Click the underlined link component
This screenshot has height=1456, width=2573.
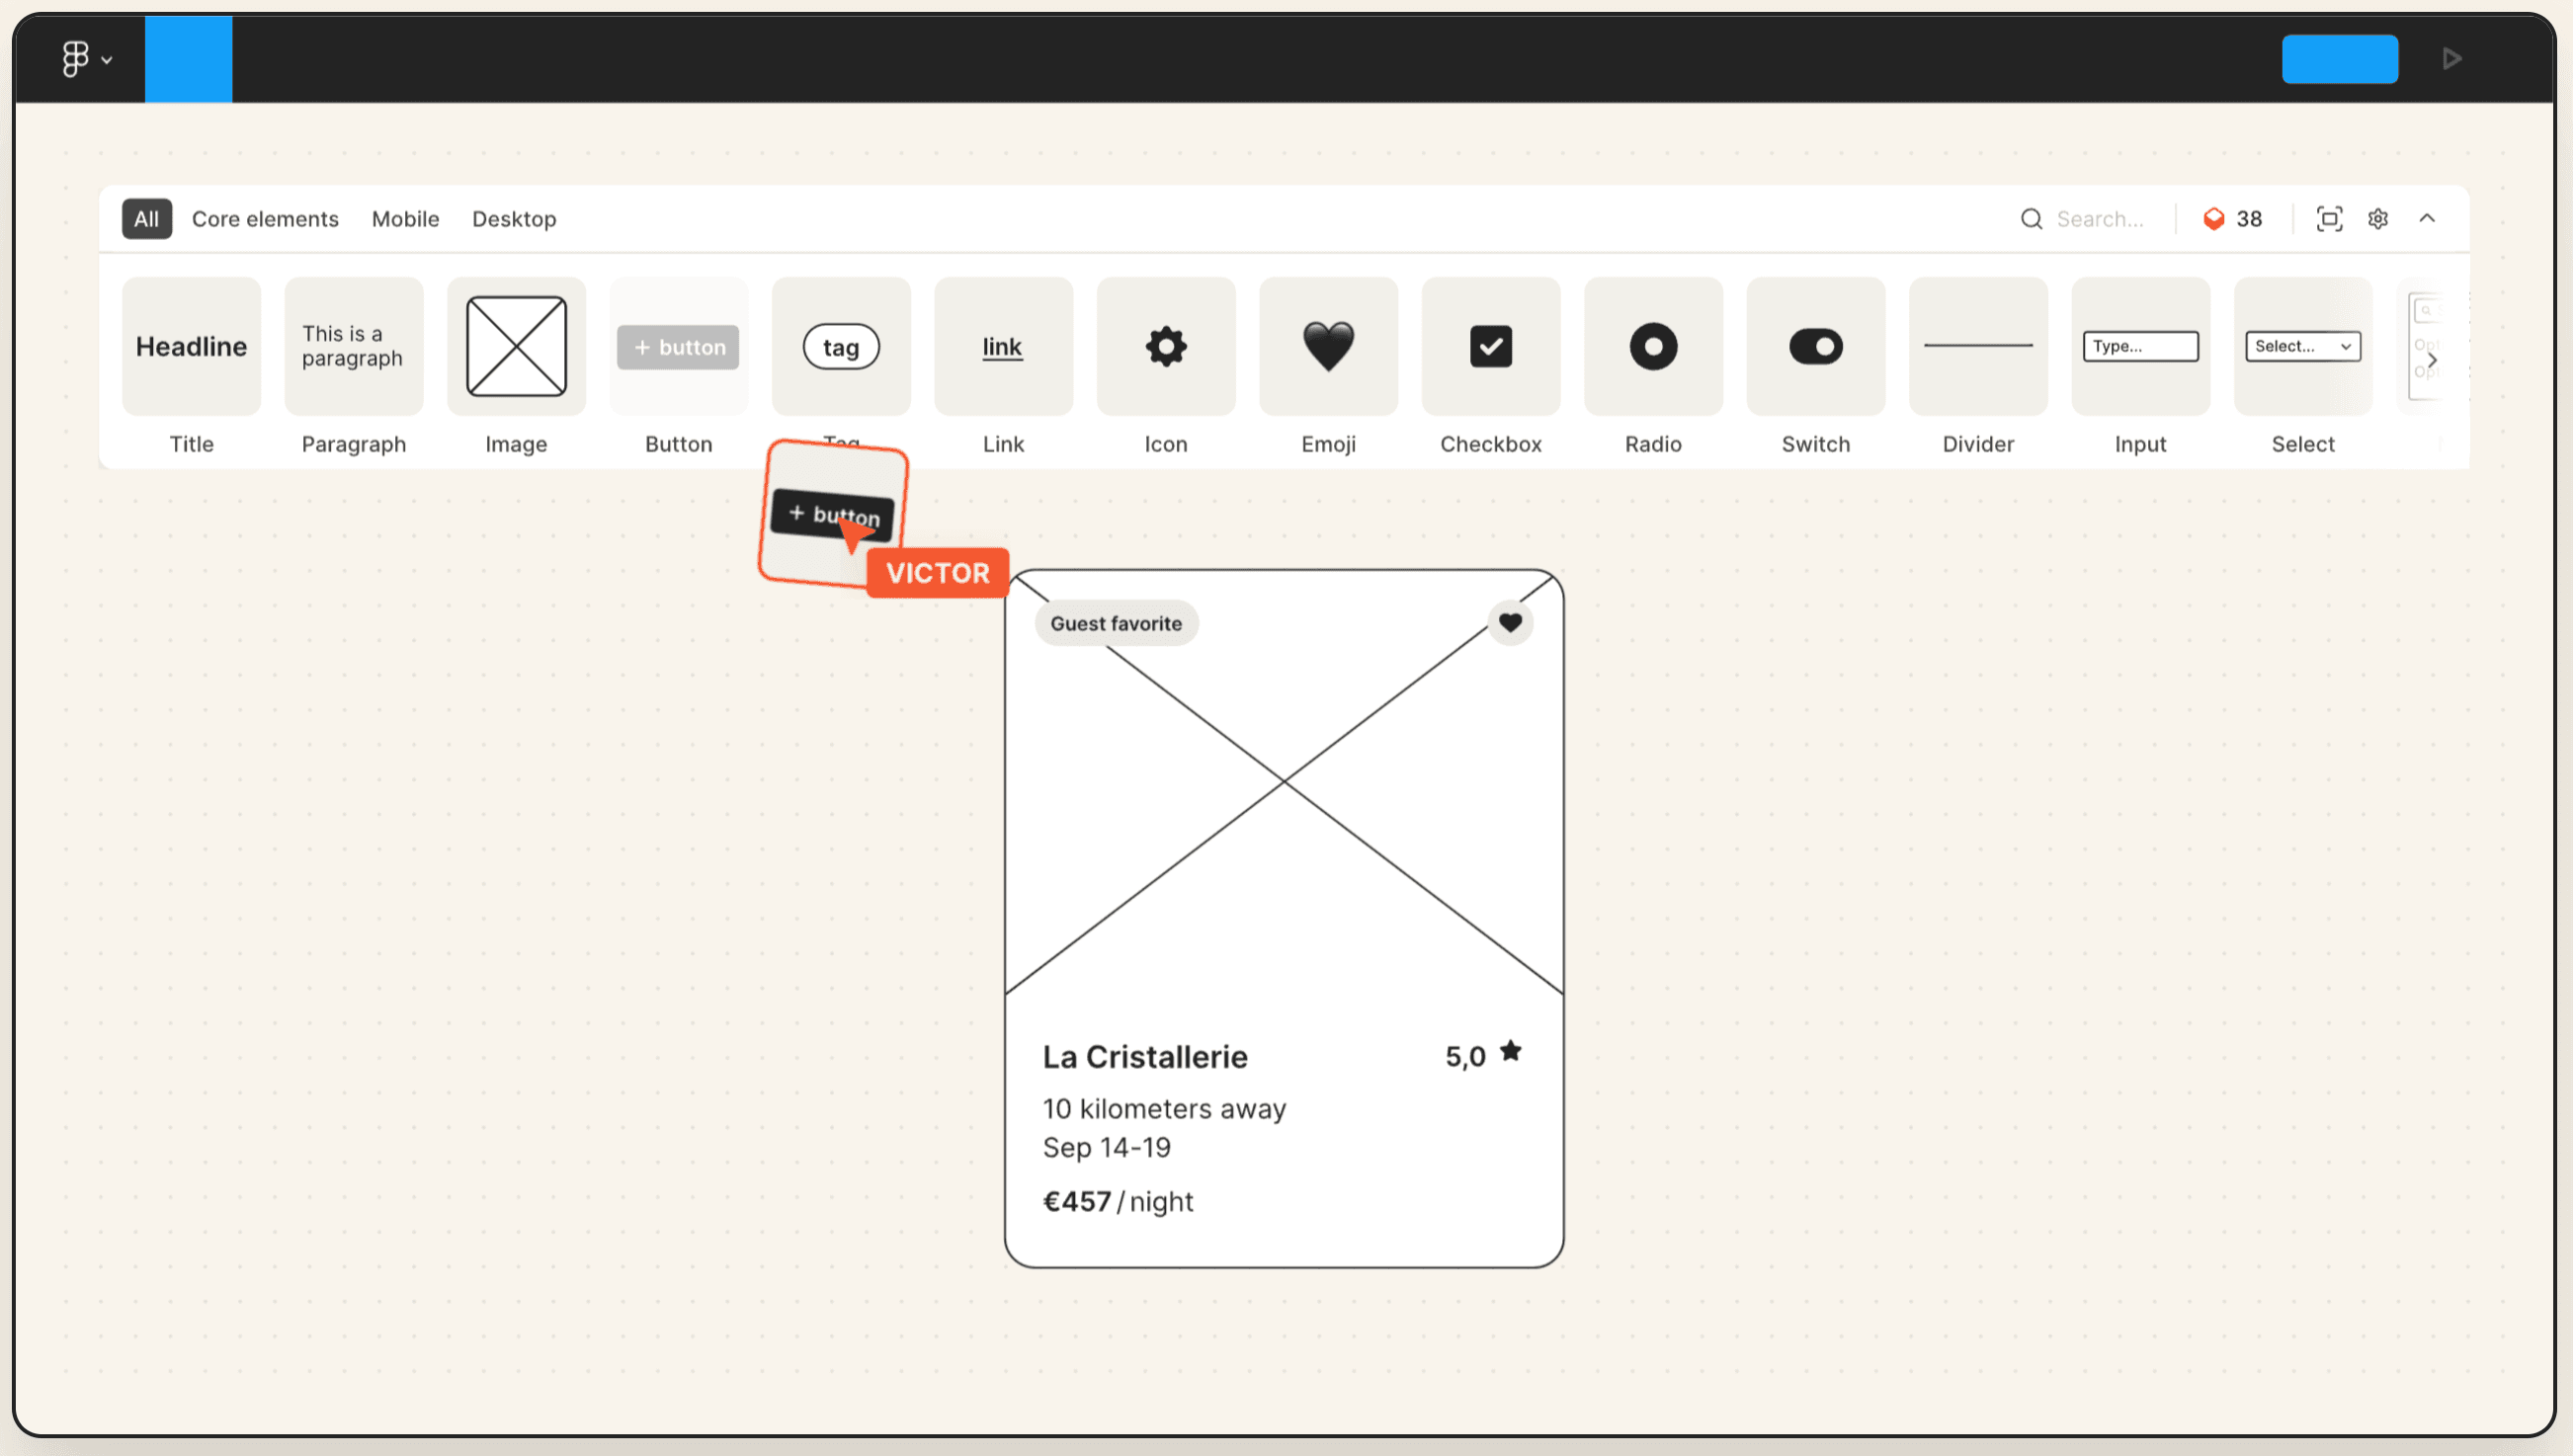point(1002,346)
